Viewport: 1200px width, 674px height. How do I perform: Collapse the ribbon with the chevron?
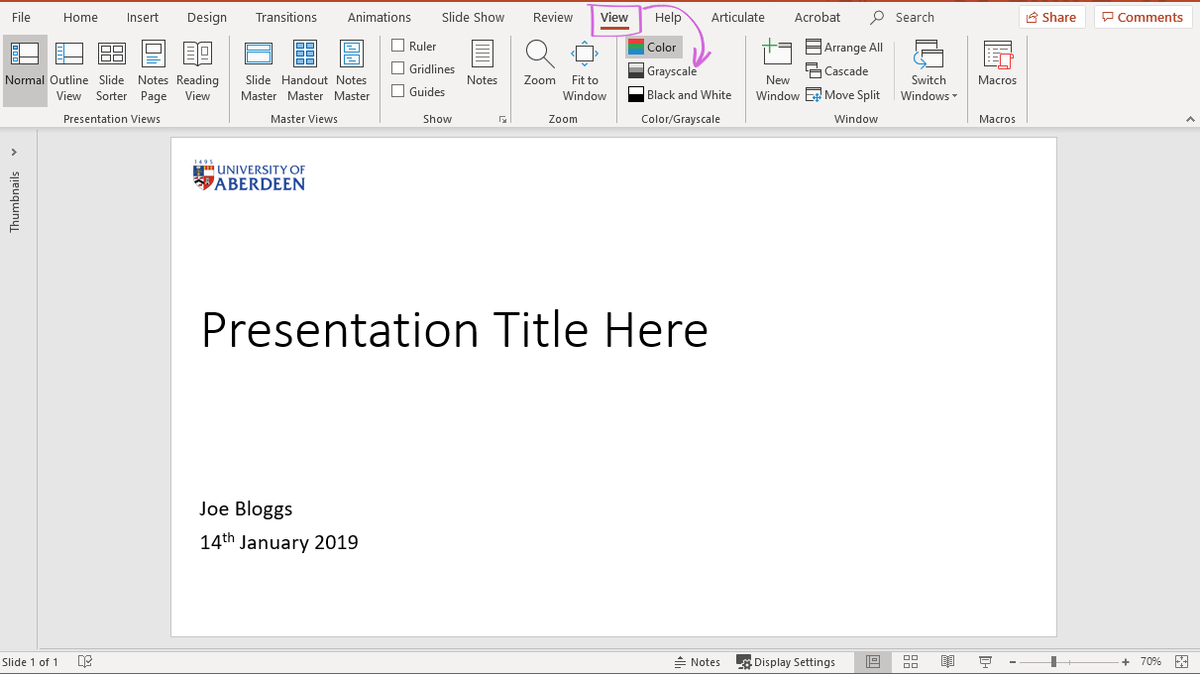(x=1189, y=119)
